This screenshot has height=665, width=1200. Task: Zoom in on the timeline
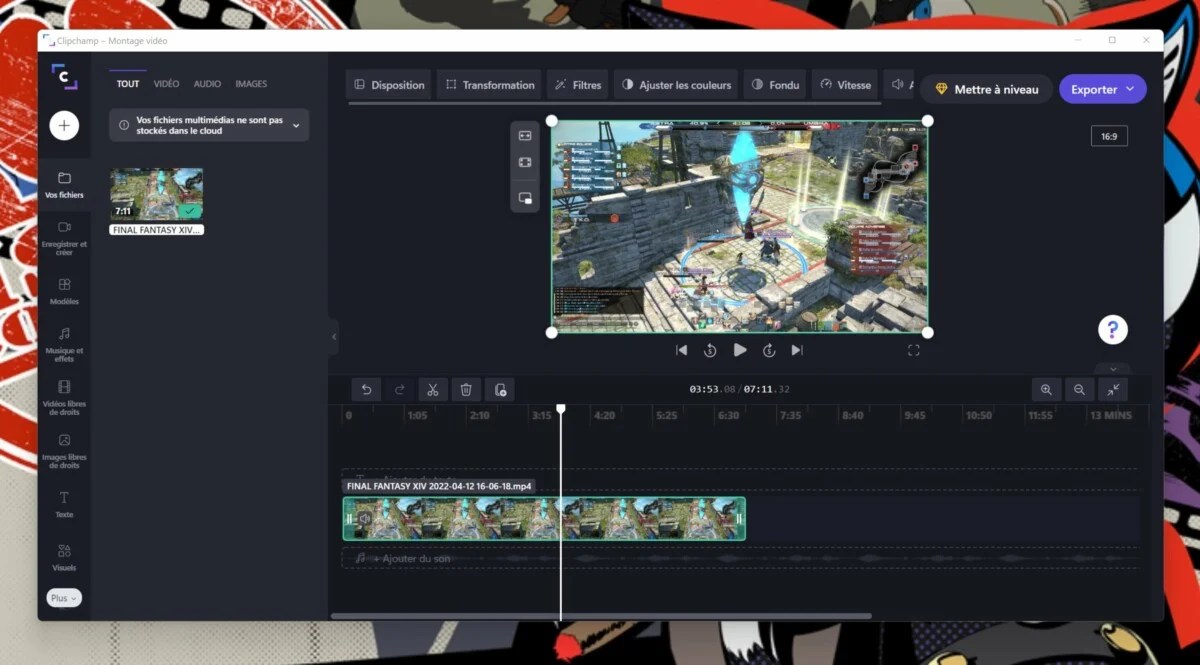[x=1046, y=390]
